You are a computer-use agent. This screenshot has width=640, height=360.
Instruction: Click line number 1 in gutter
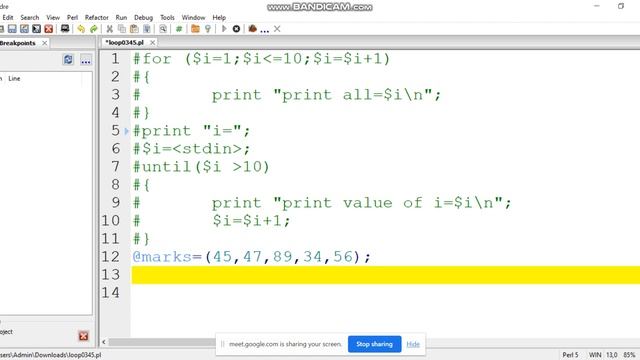pyautogui.click(x=116, y=59)
